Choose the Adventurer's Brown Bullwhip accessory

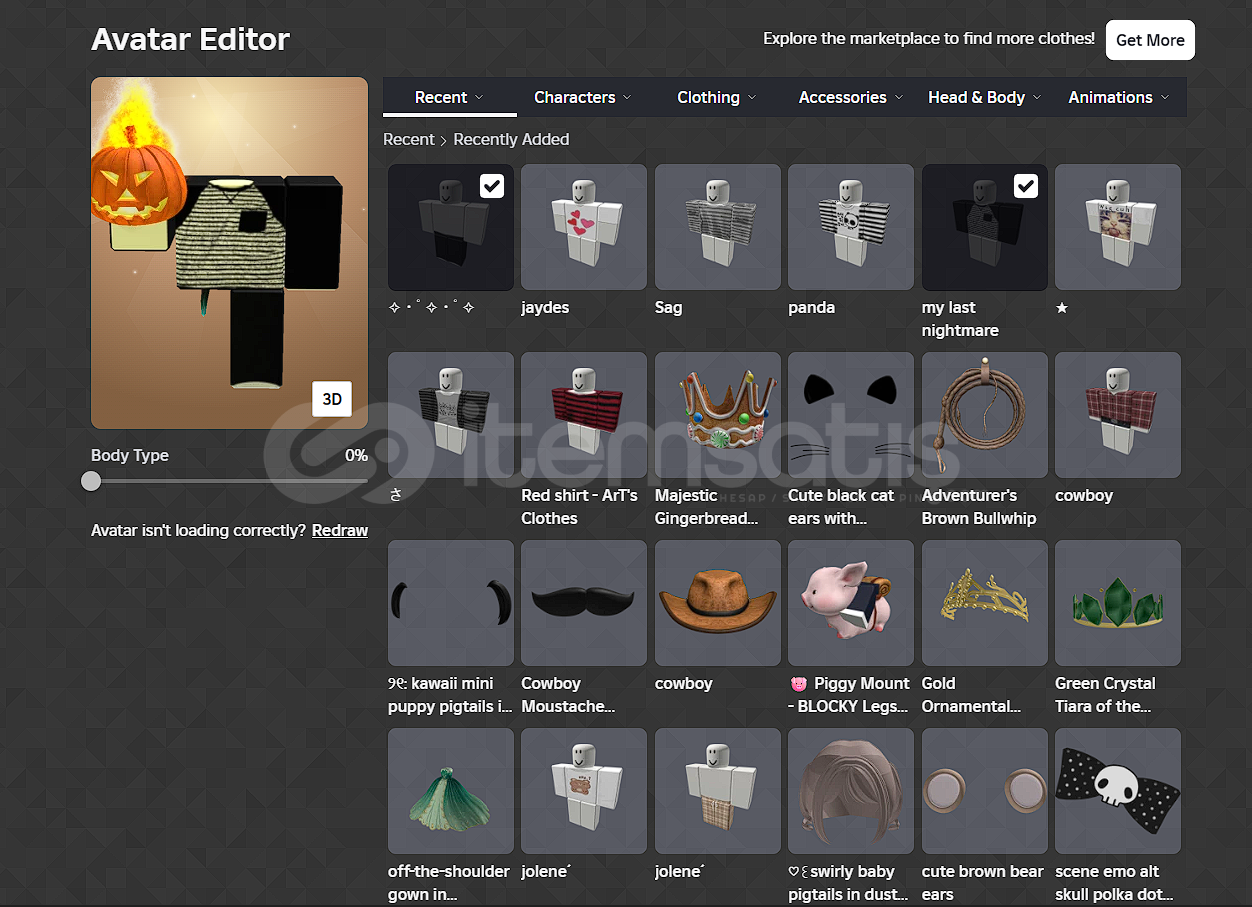[x=984, y=414]
